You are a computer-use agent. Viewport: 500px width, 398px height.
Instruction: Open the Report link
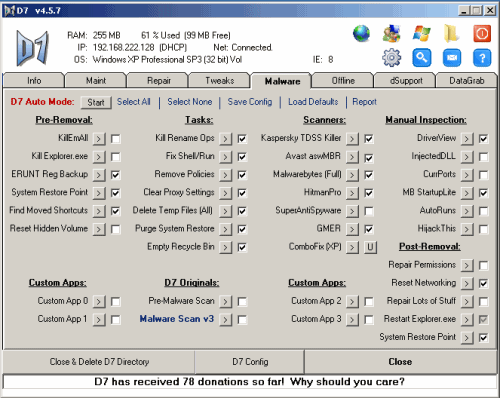tap(365, 102)
